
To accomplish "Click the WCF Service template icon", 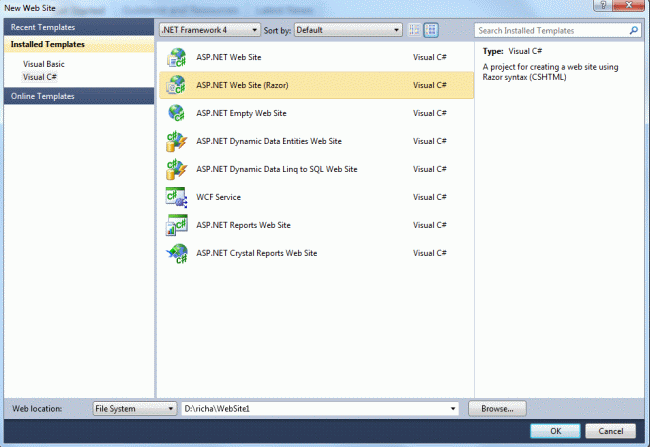I will tap(177, 197).
